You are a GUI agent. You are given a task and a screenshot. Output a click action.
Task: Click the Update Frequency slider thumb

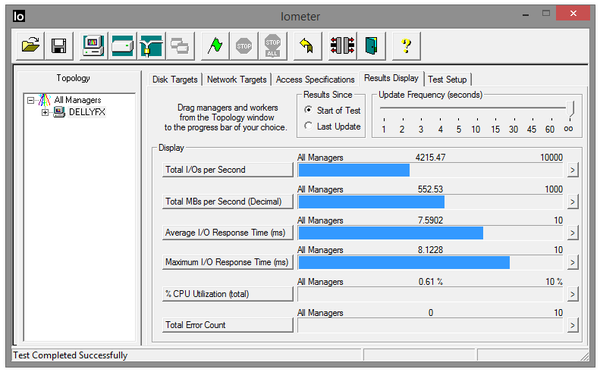pos(571,109)
